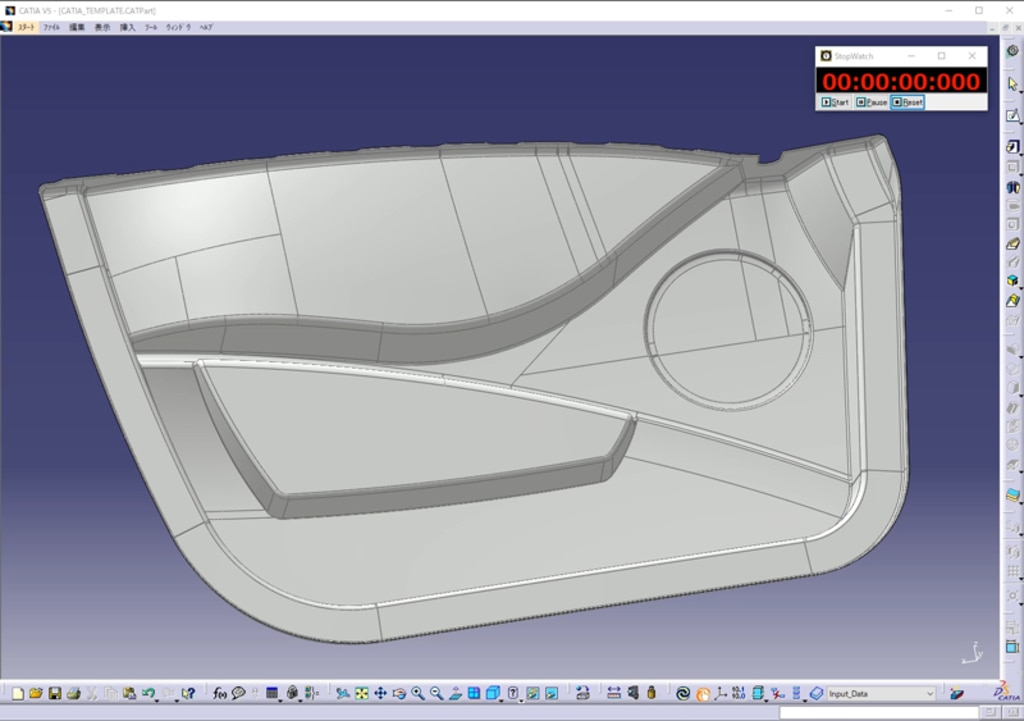Create a multi-view layout with grid icon
This screenshot has height=721, width=1024.
(x=474, y=694)
